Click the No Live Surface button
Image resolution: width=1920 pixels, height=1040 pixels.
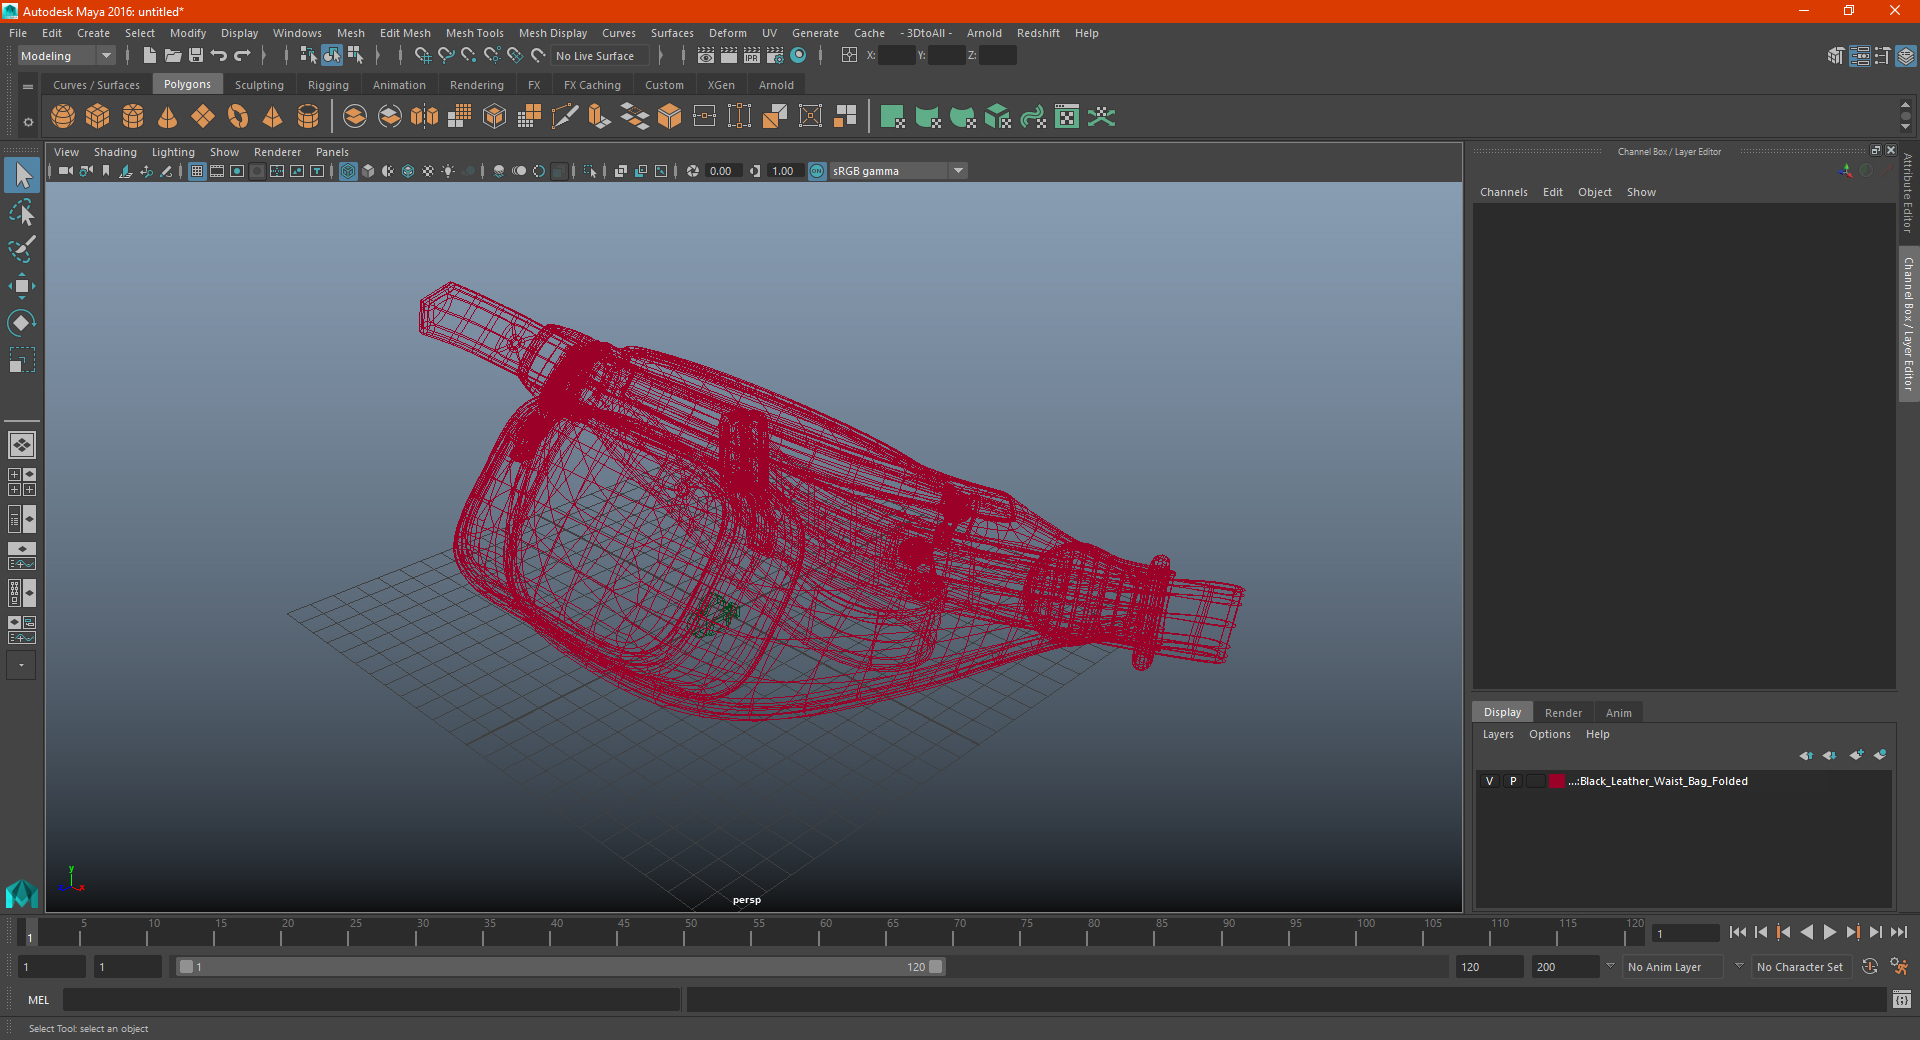click(599, 56)
